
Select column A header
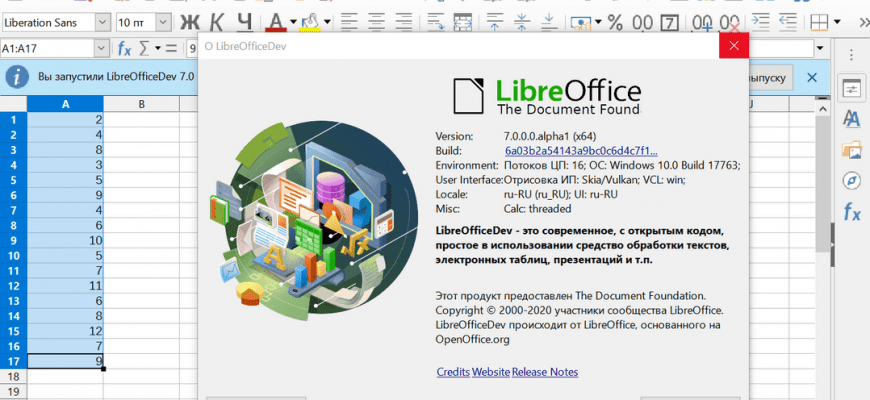[x=65, y=104]
